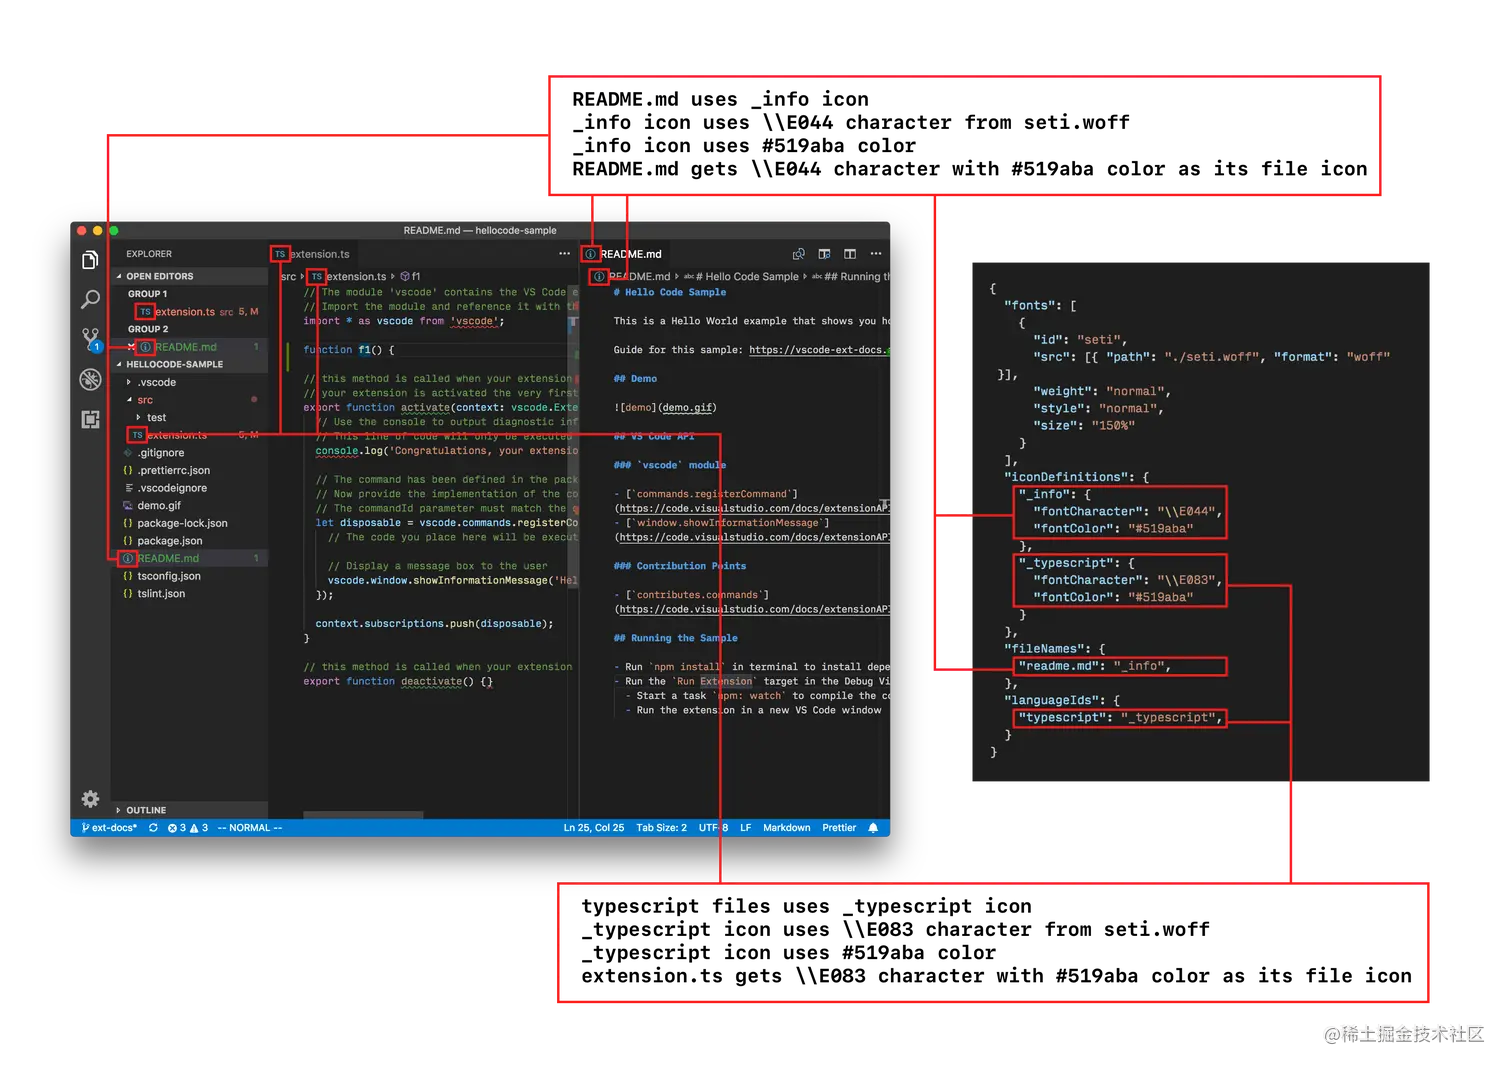Open .vscodeignore in the file tree
Viewport: 1512px width, 1072px height.
(x=189, y=488)
